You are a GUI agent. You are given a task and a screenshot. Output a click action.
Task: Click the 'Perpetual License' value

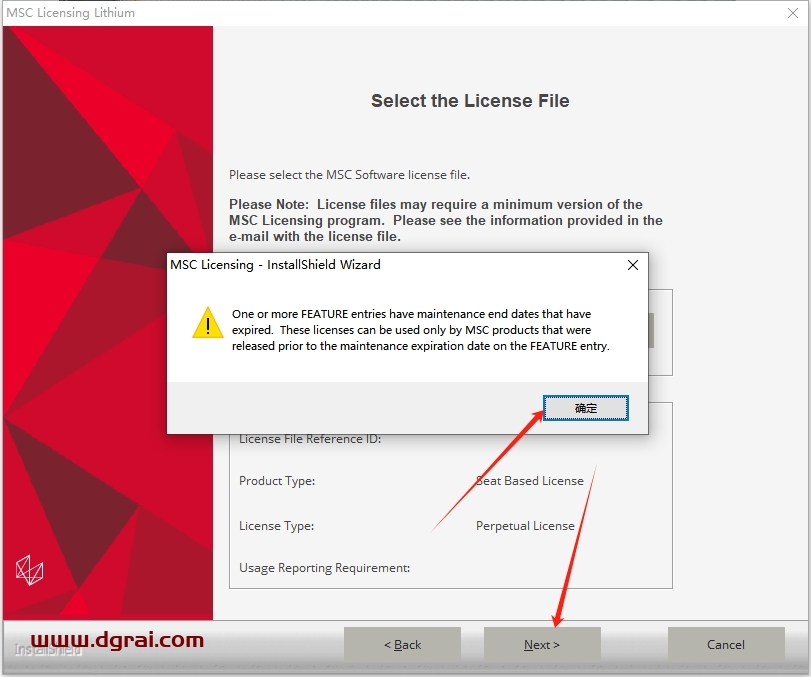(x=525, y=526)
